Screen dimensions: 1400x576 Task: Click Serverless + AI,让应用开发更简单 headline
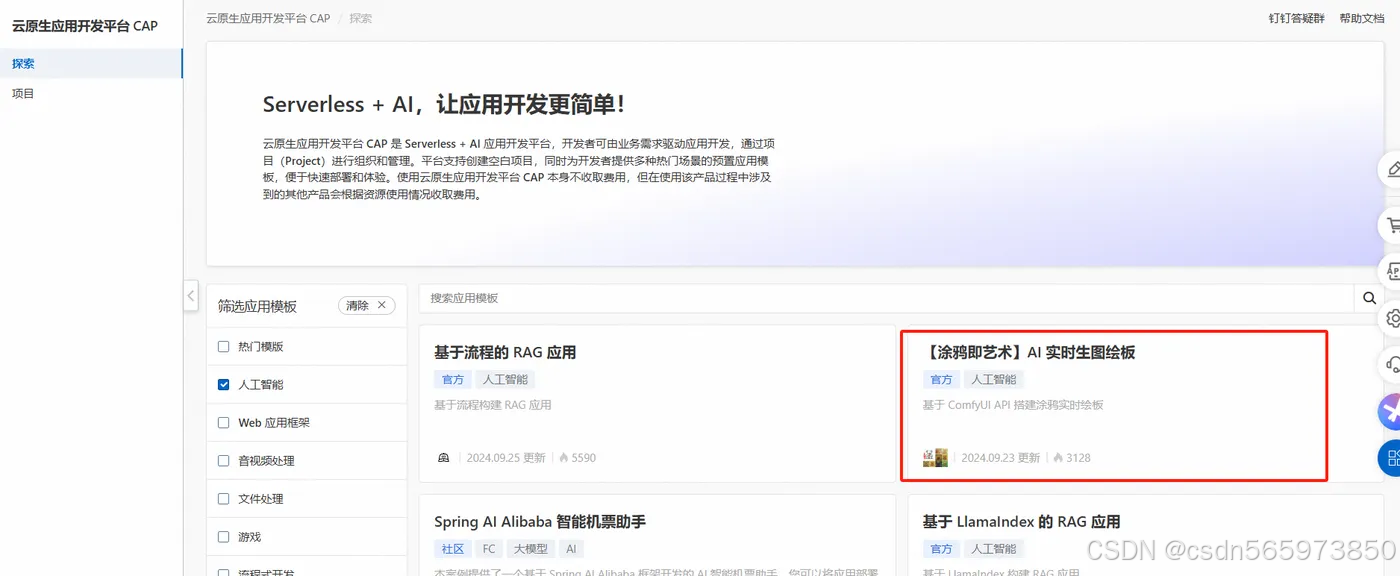[x=444, y=105]
